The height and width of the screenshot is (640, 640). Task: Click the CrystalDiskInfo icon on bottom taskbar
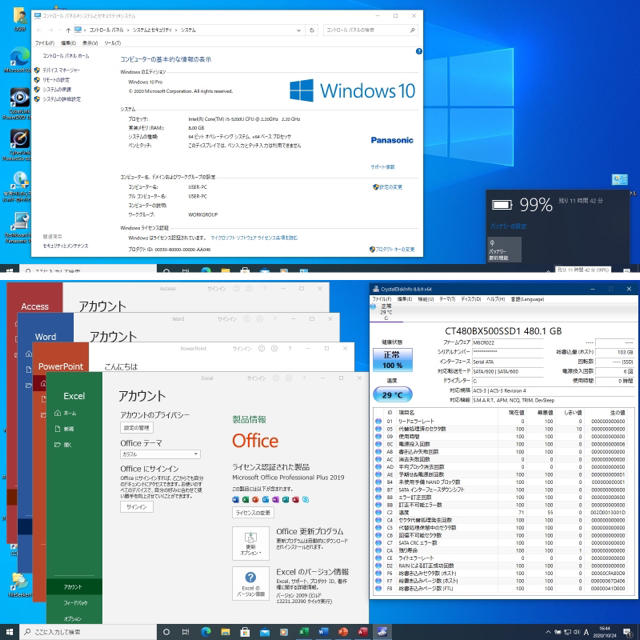[x=382, y=632]
